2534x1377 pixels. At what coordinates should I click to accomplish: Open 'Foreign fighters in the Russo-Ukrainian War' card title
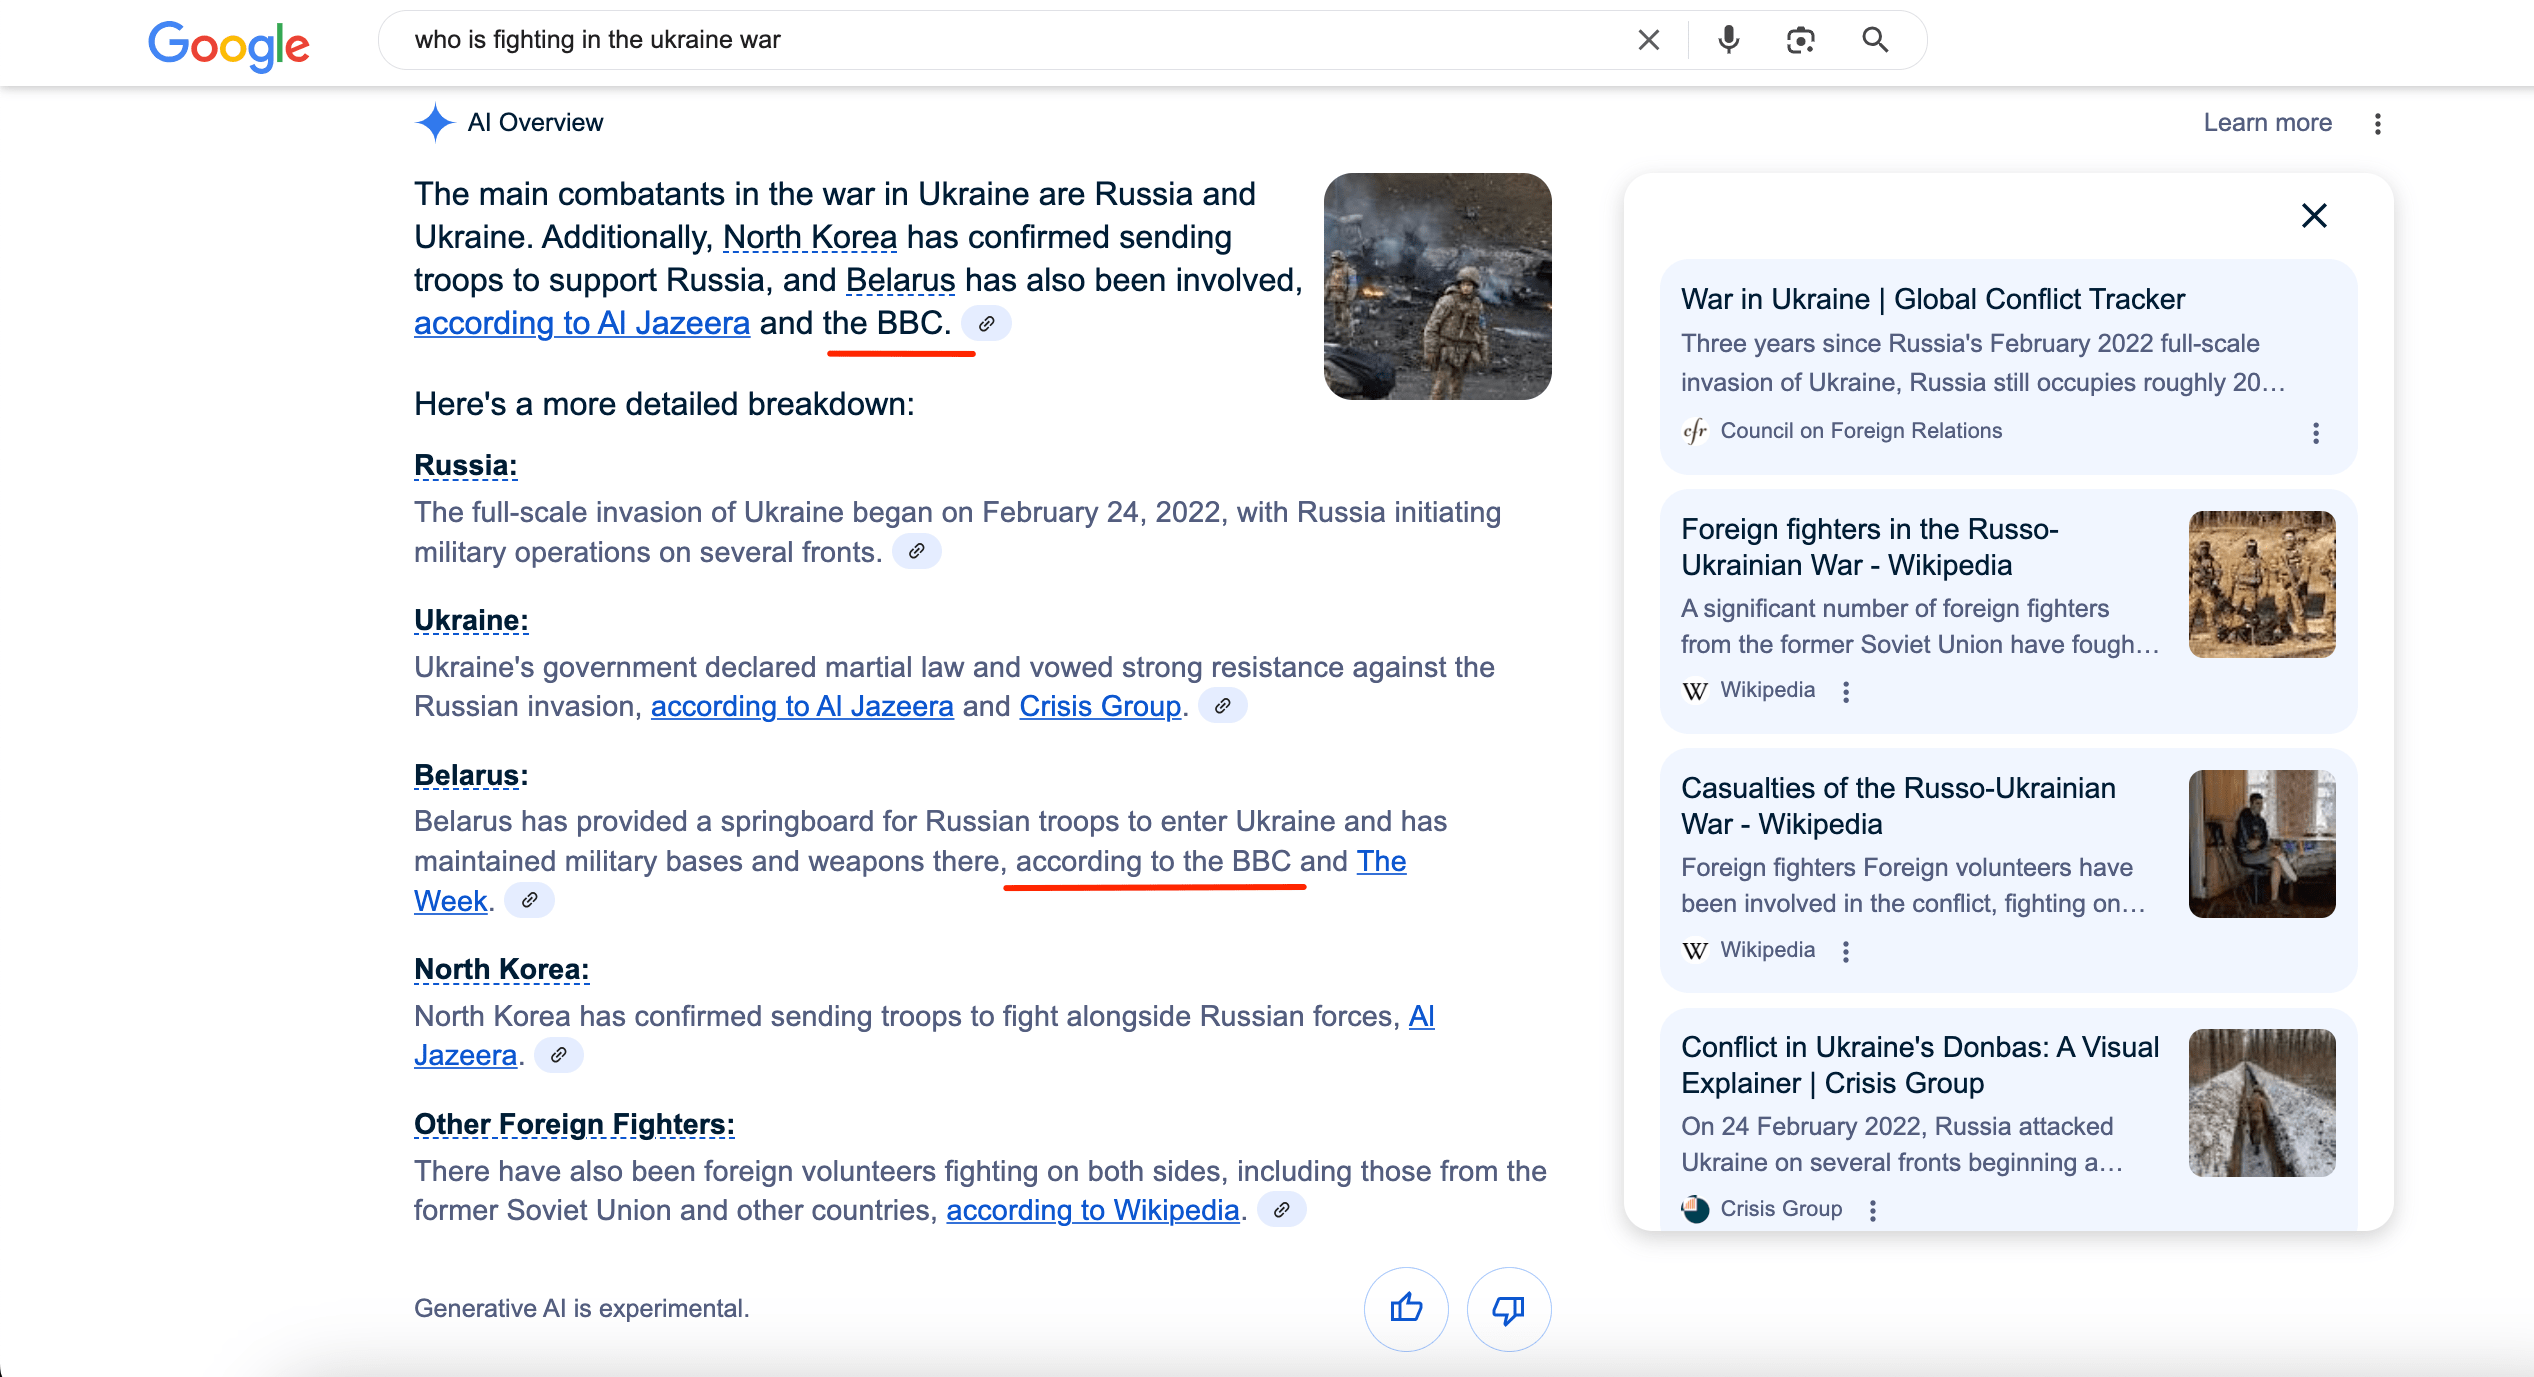[x=1870, y=547]
